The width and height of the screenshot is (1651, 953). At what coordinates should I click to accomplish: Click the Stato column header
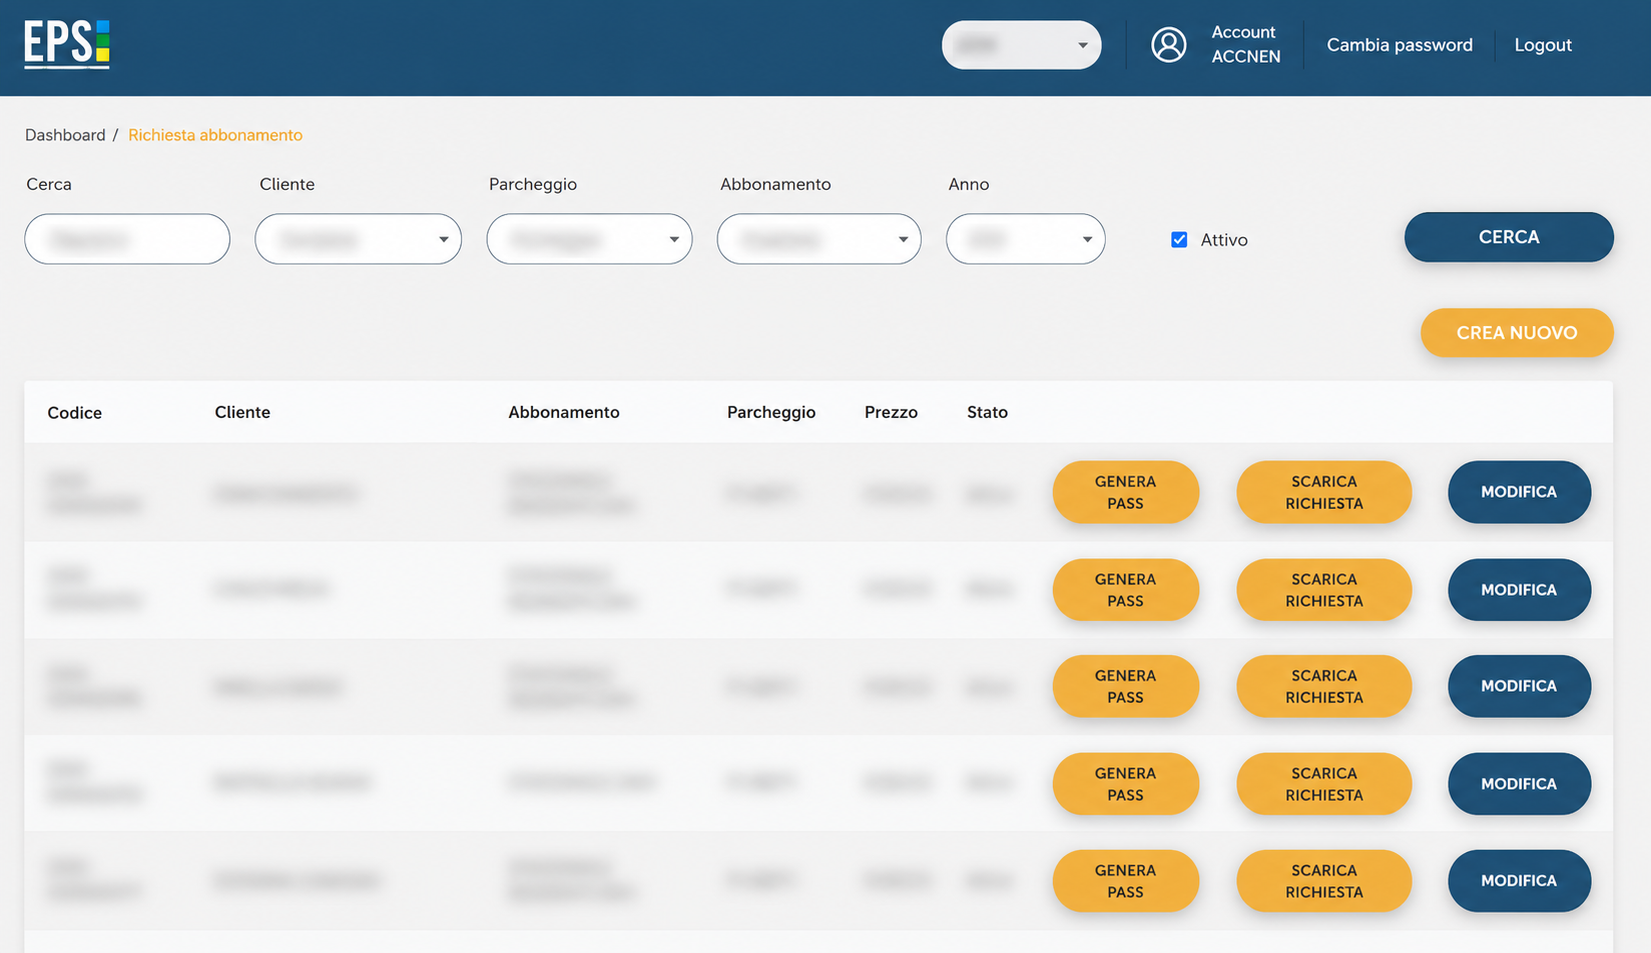(x=987, y=412)
